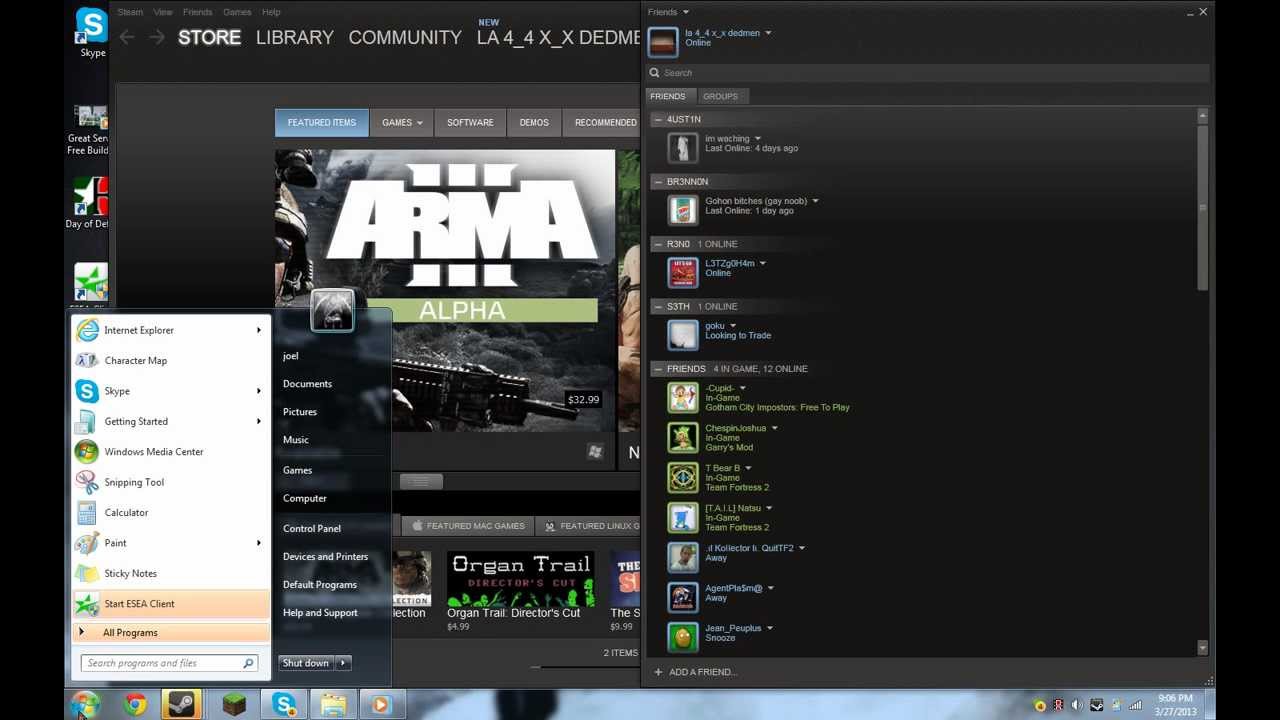
Task: Start the ESEA Client from Start menu
Action: pyautogui.click(x=170, y=604)
